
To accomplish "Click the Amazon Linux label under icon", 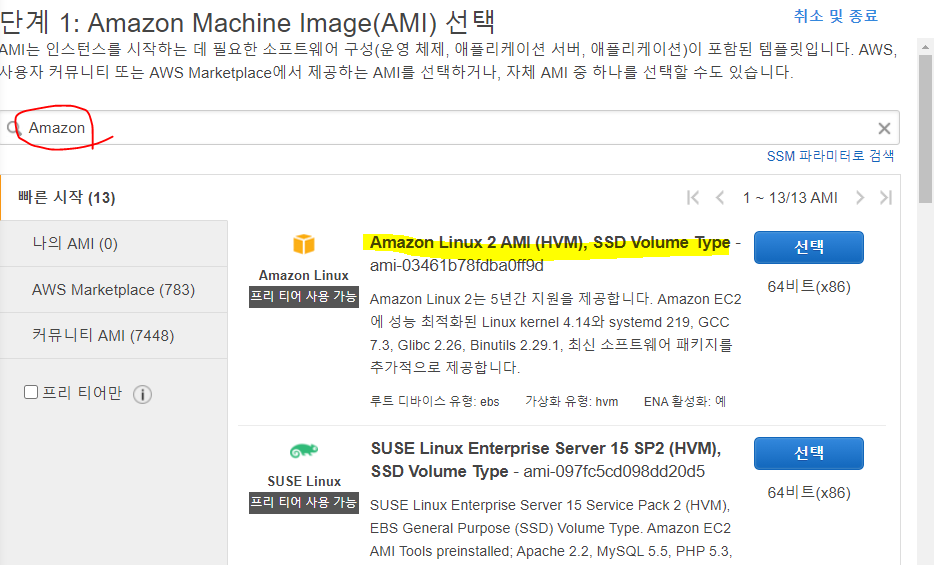I will [x=304, y=276].
